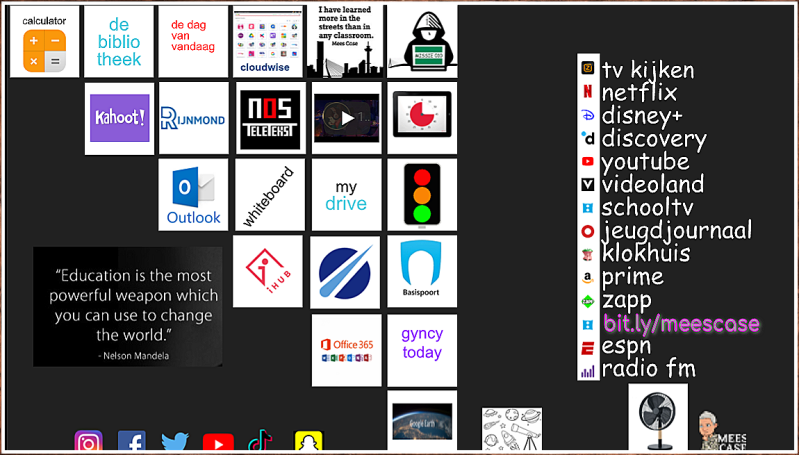The width and height of the screenshot is (799, 455).
Task: Click the zapp link
Action: [x=626, y=301]
